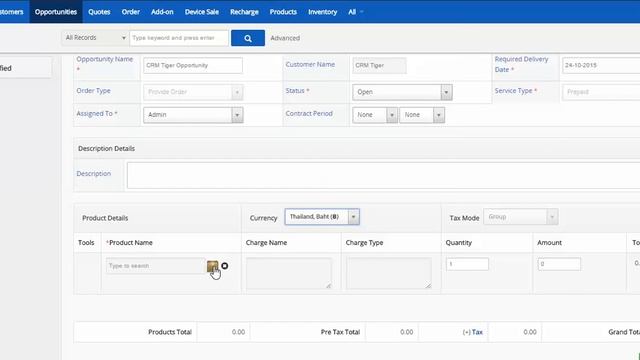
Task: Go to the Recharge menu item
Action: coord(244,12)
